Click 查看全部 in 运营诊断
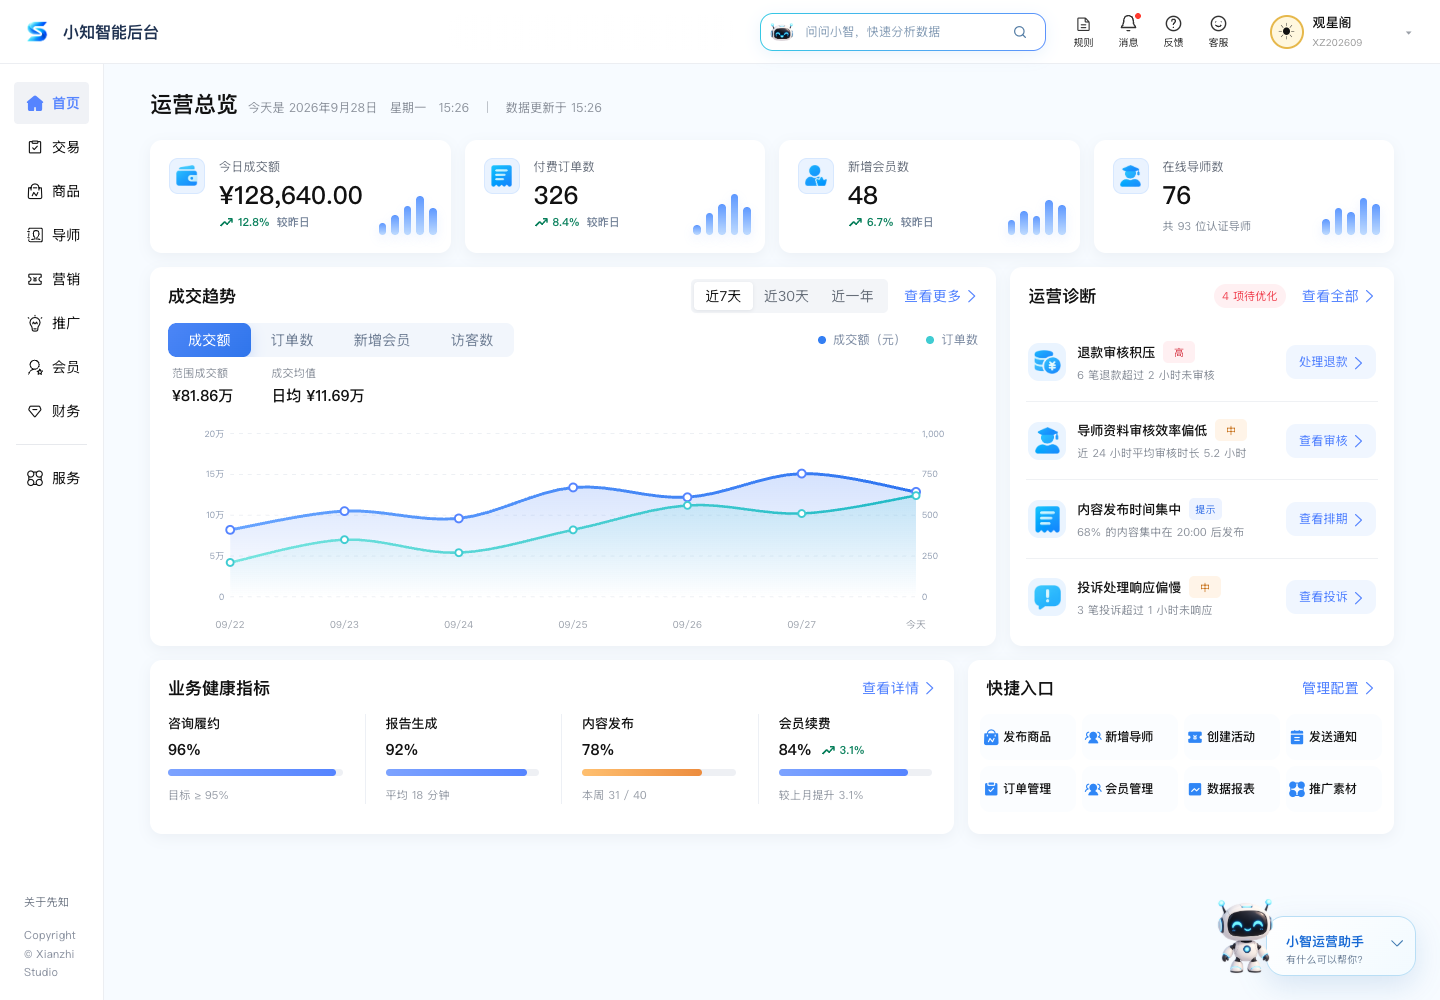The height and width of the screenshot is (1000, 1440). [1338, 296]
